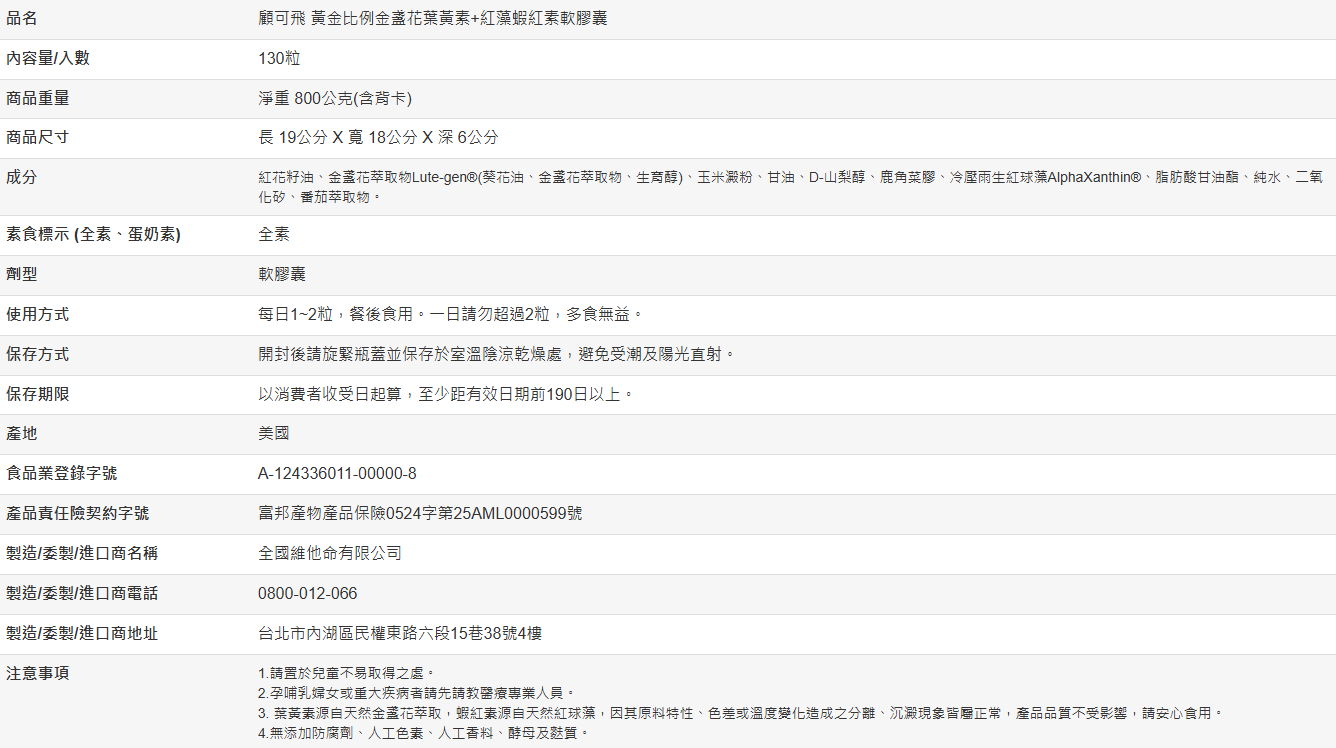Click the 軟膠囊 dosage form value
Screen dimensions: 1336x748
point(282,274)
